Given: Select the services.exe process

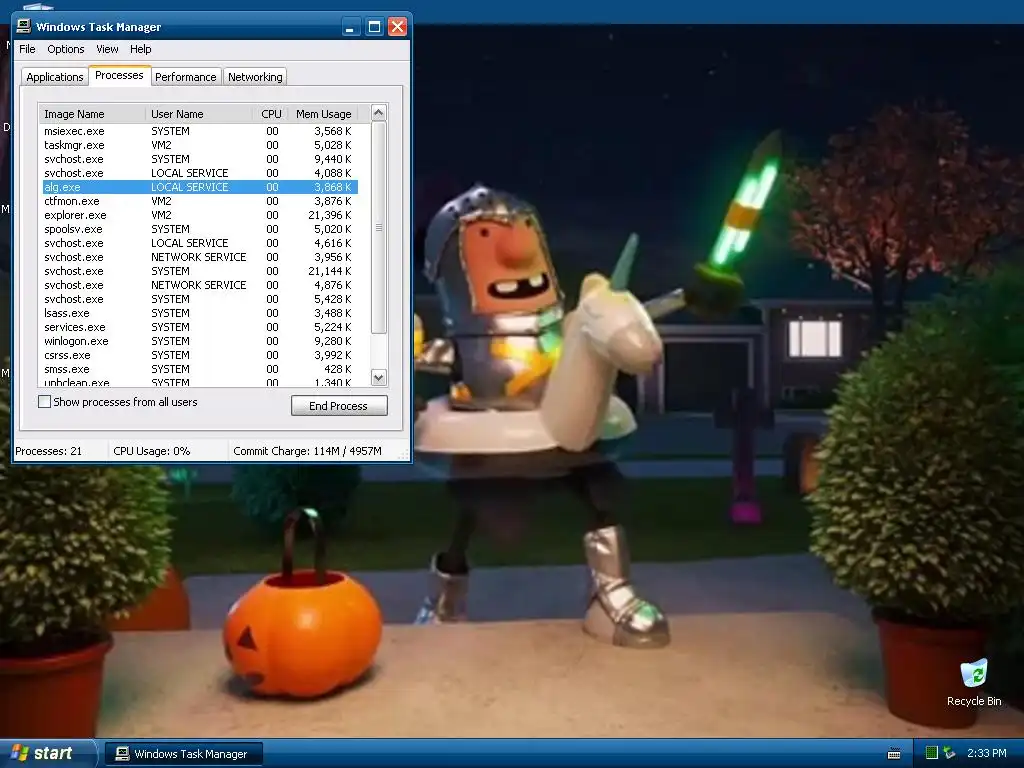Looking at the screenshot, I should pyautogui.click(x=198, y=327).
